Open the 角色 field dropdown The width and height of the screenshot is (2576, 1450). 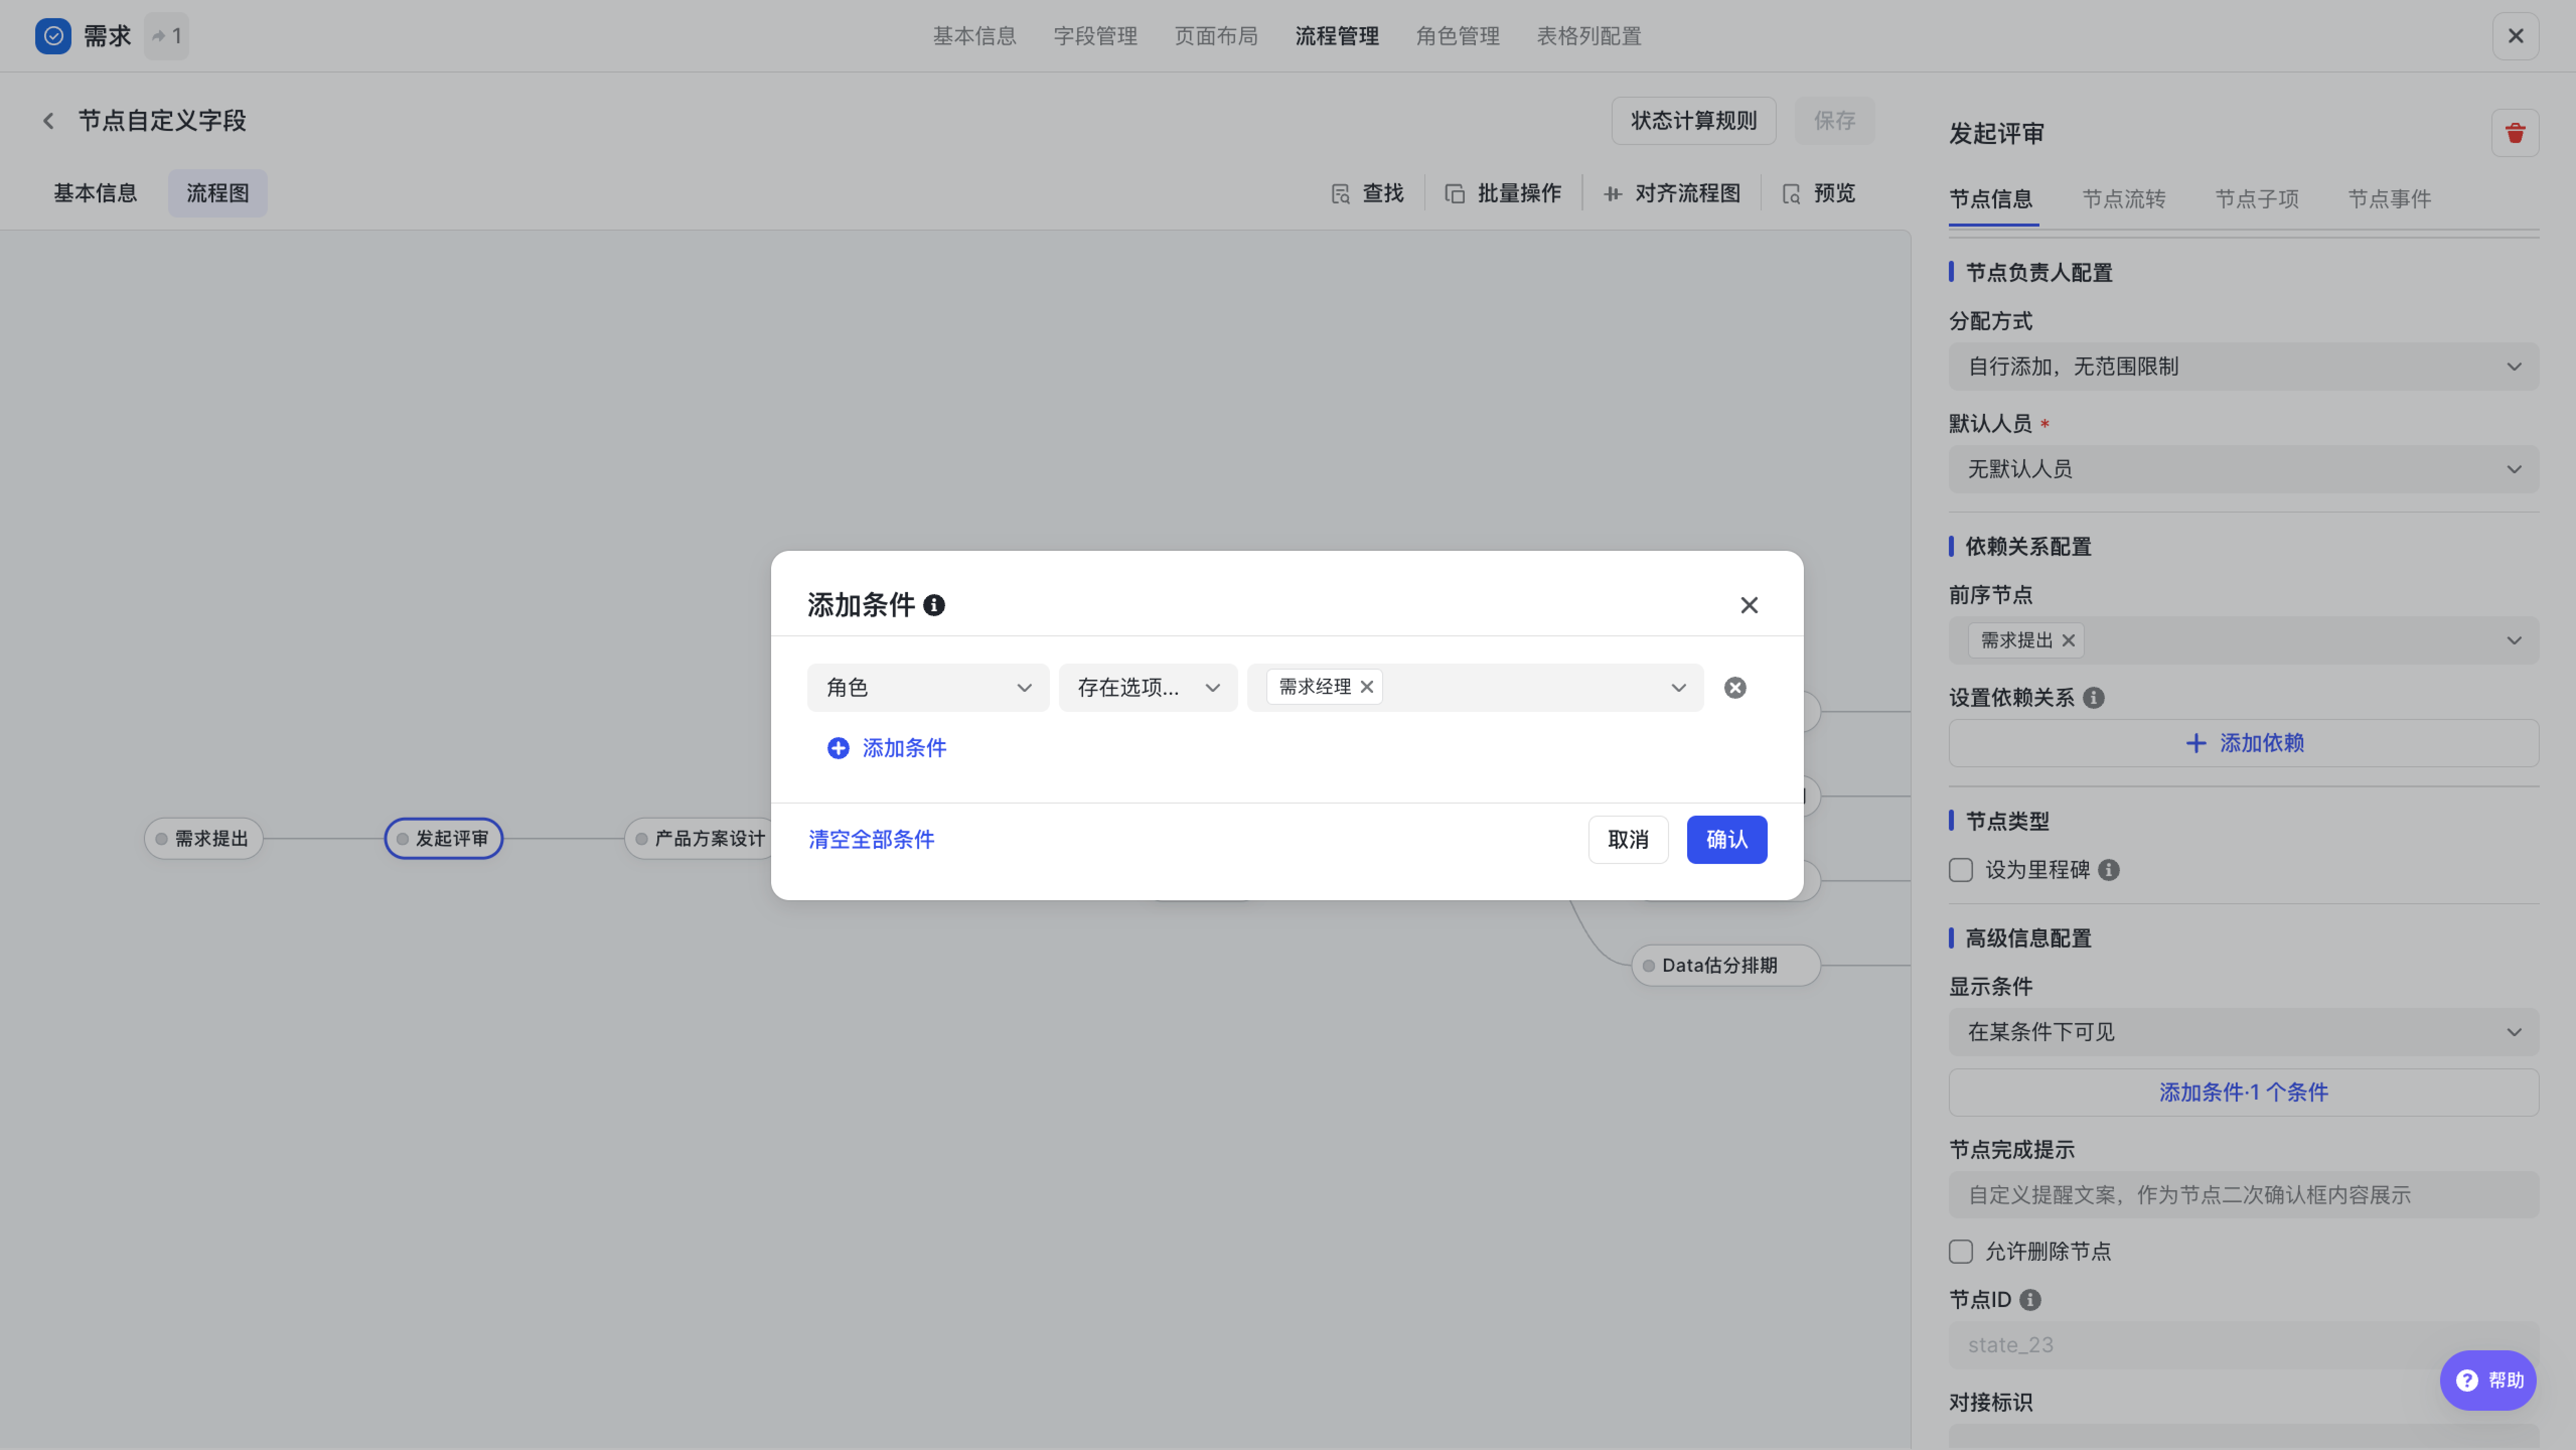928,688
